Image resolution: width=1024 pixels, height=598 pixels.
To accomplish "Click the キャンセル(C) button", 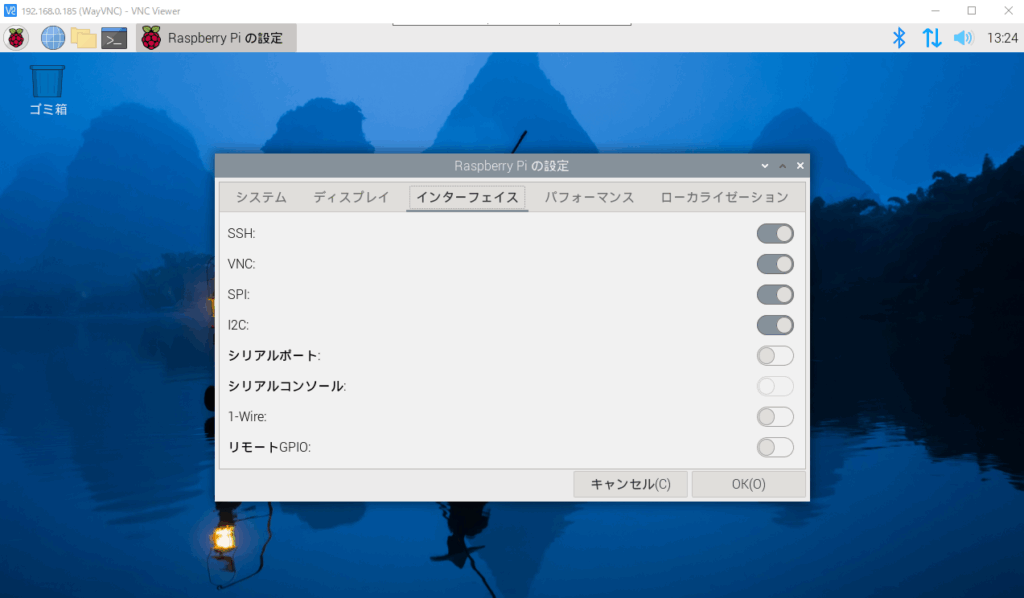I will point(630,484).
